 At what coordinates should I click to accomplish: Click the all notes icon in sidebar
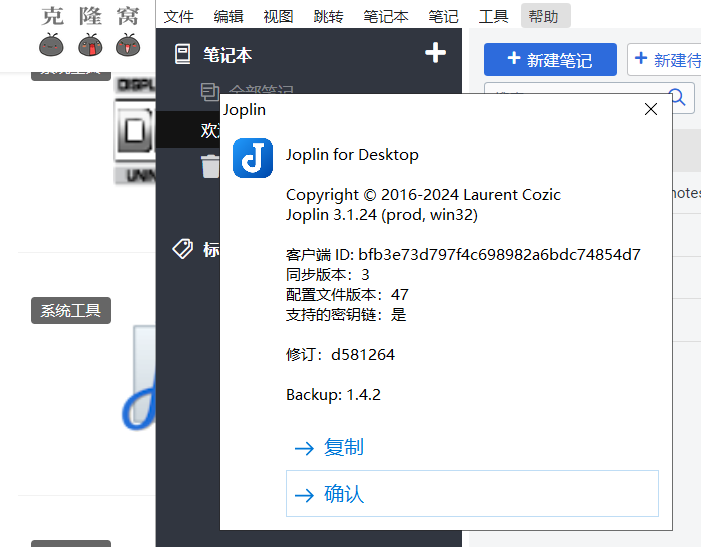(x=210, y=93)
